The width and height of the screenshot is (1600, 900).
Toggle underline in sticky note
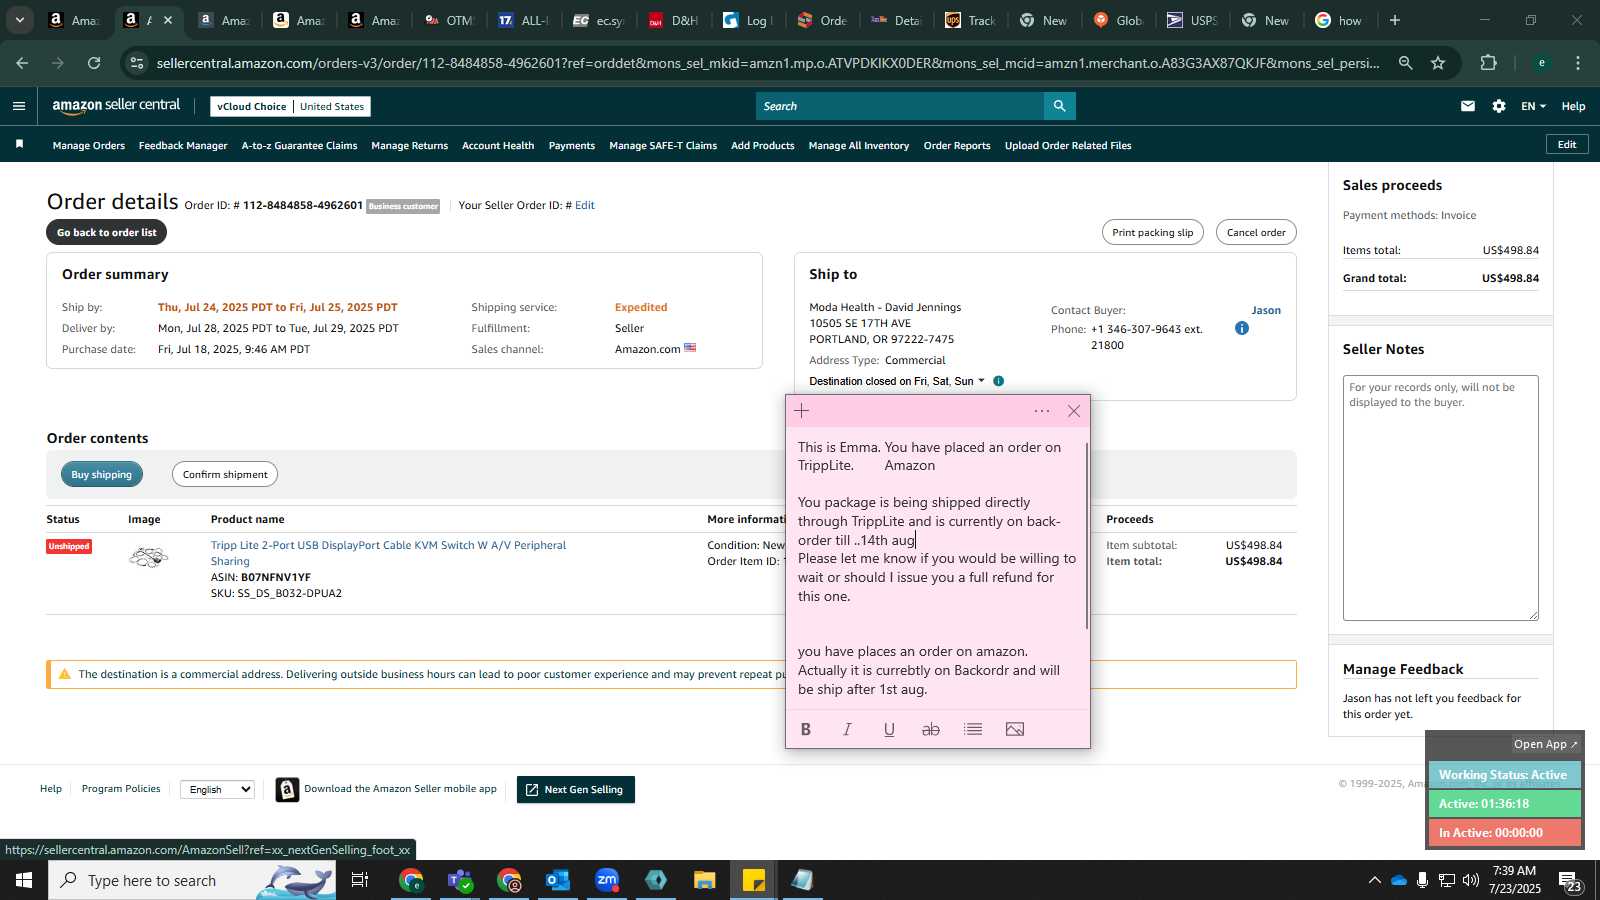tap(889, 729)
